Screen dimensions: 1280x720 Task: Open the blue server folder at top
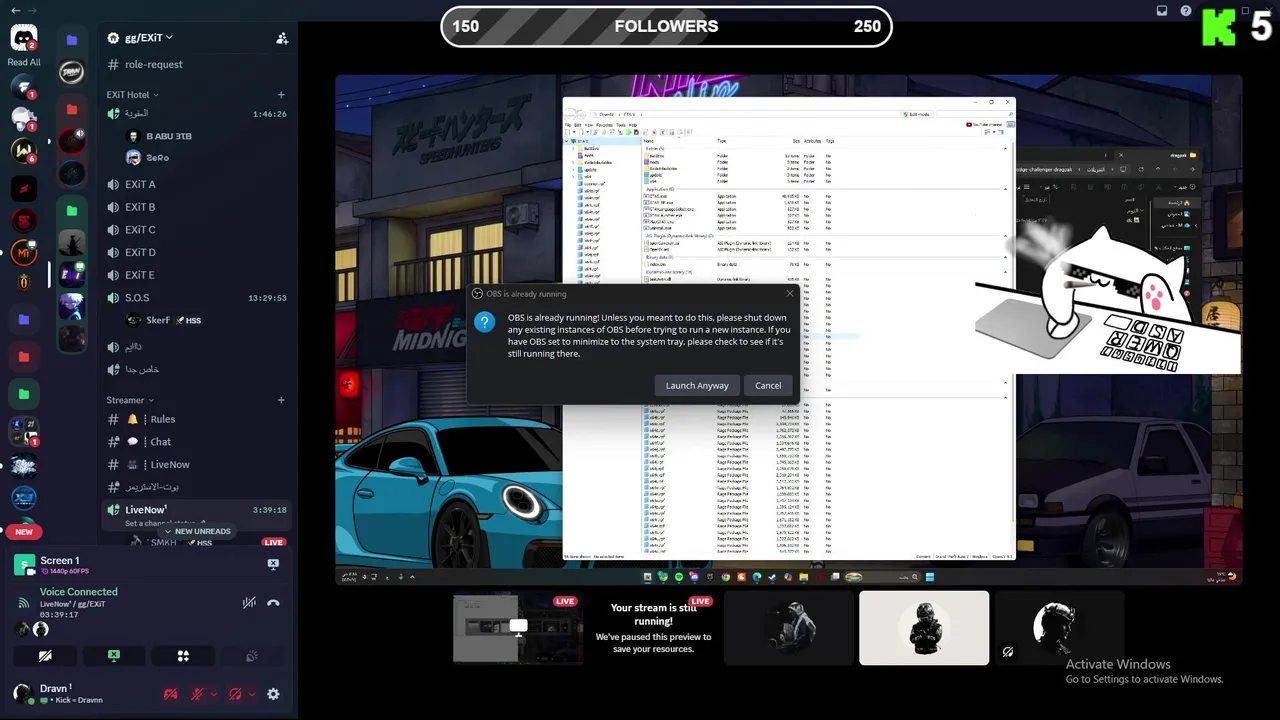(x=71, y=39)
